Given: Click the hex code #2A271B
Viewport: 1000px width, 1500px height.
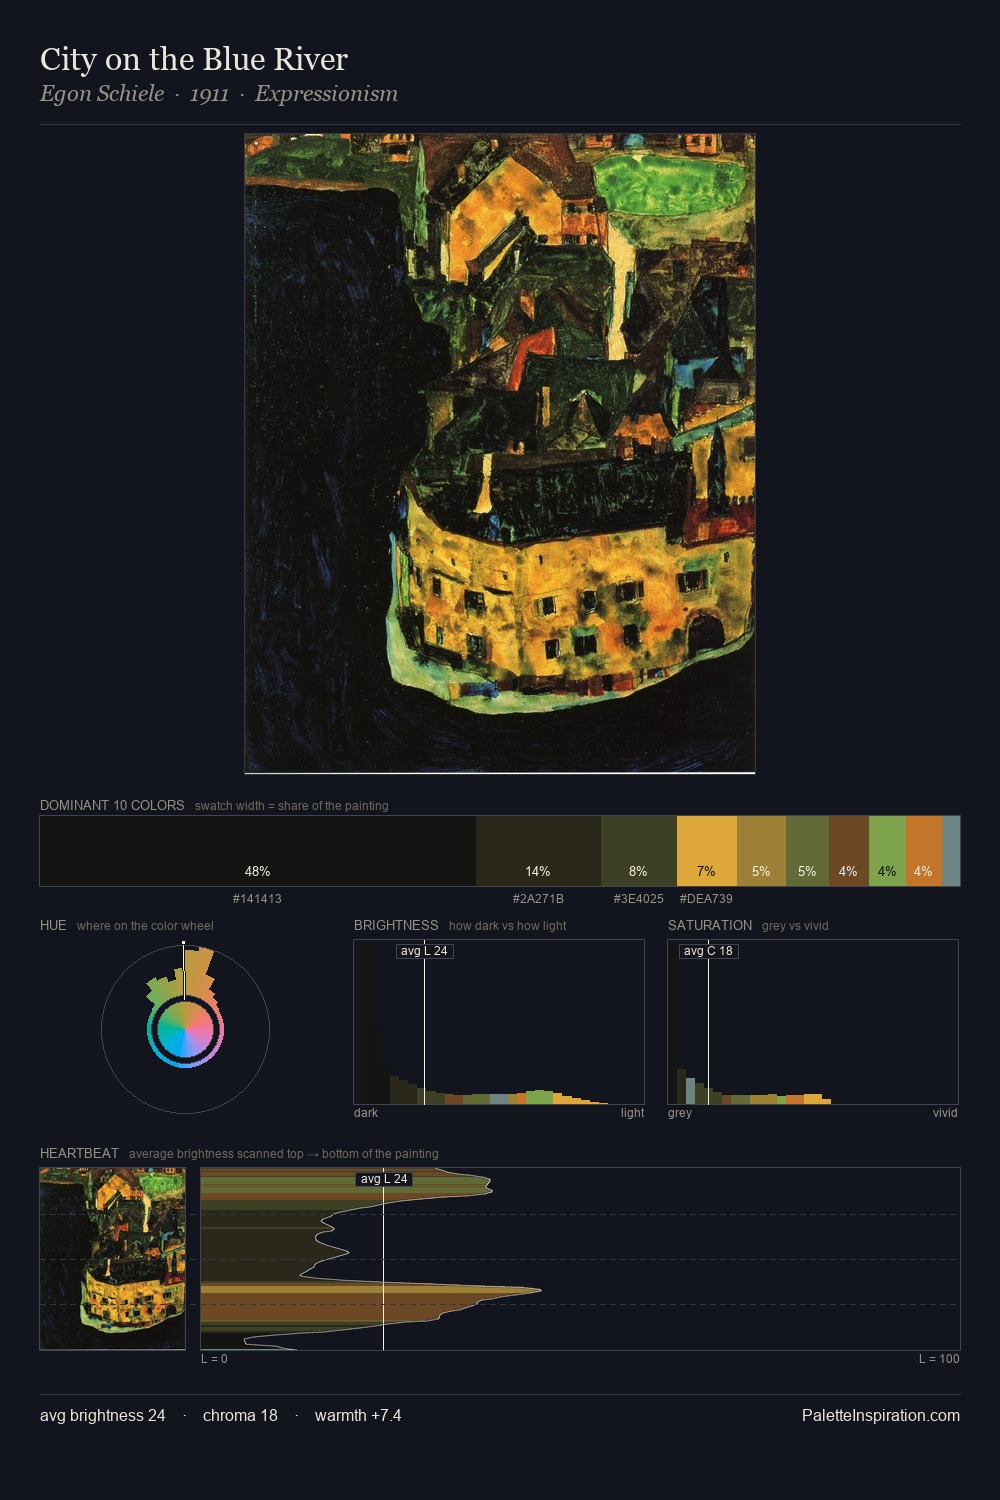Looking at the screenshot, I should coord(538,899).
